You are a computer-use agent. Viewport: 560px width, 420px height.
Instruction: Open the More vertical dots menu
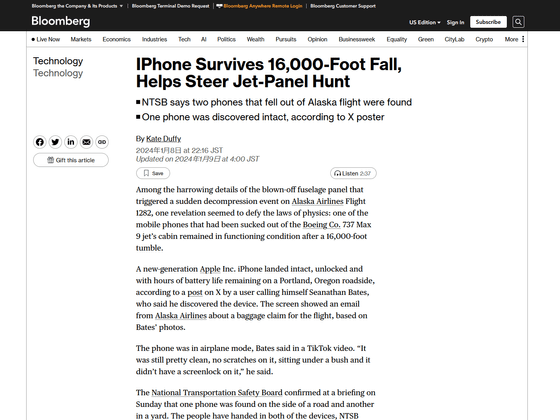point(523,39)
